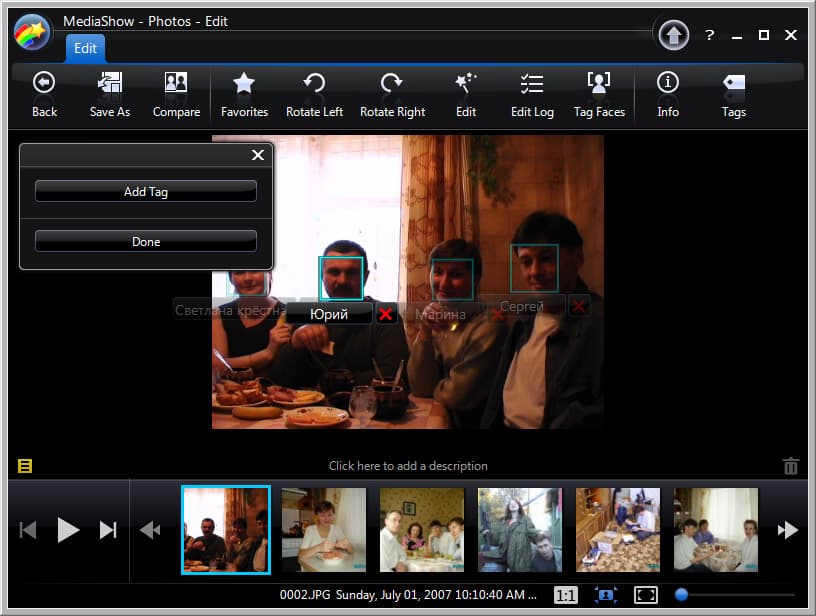Viewport: 816px width, 616px height.
Task: Skip to the next photo
Action: [x=108, y=530]
